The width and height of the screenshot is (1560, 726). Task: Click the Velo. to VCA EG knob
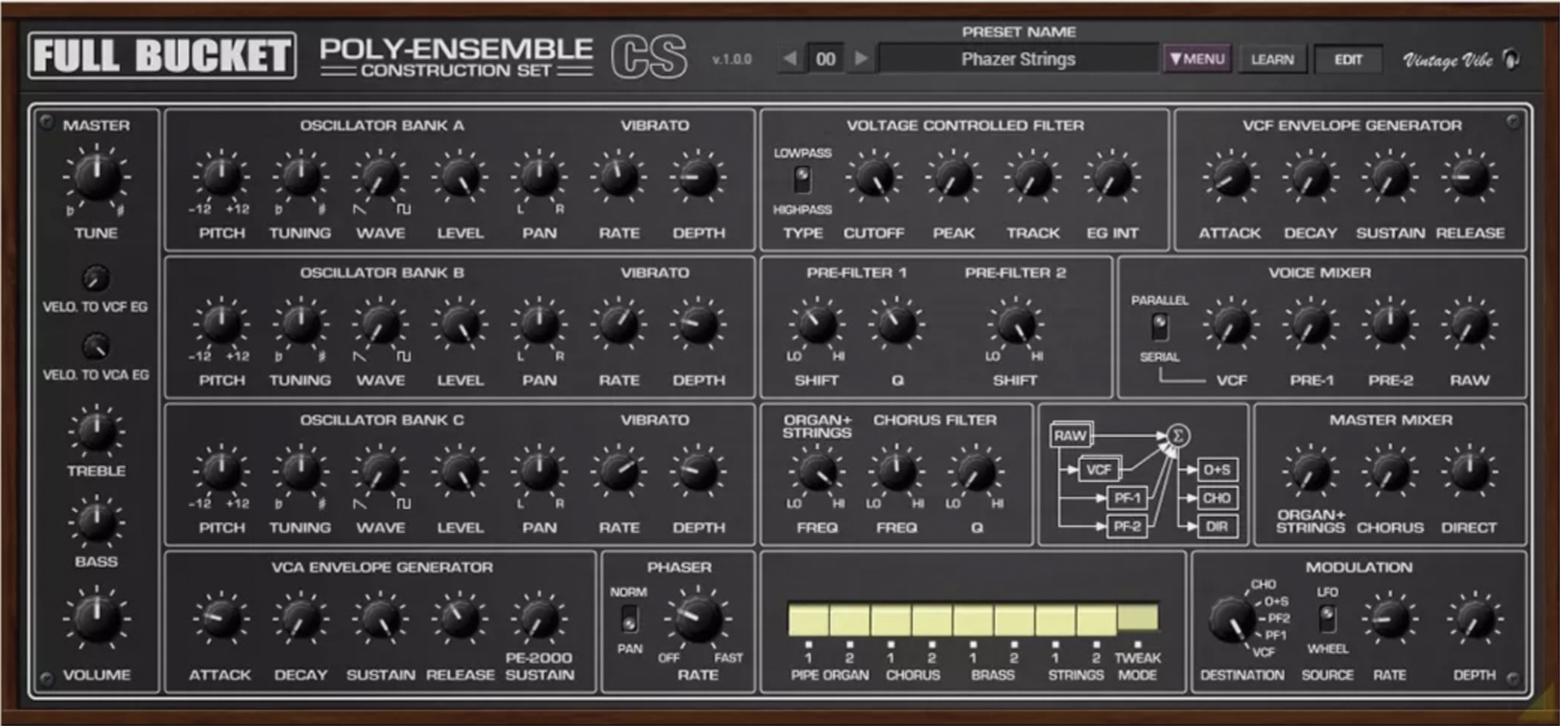97,347
